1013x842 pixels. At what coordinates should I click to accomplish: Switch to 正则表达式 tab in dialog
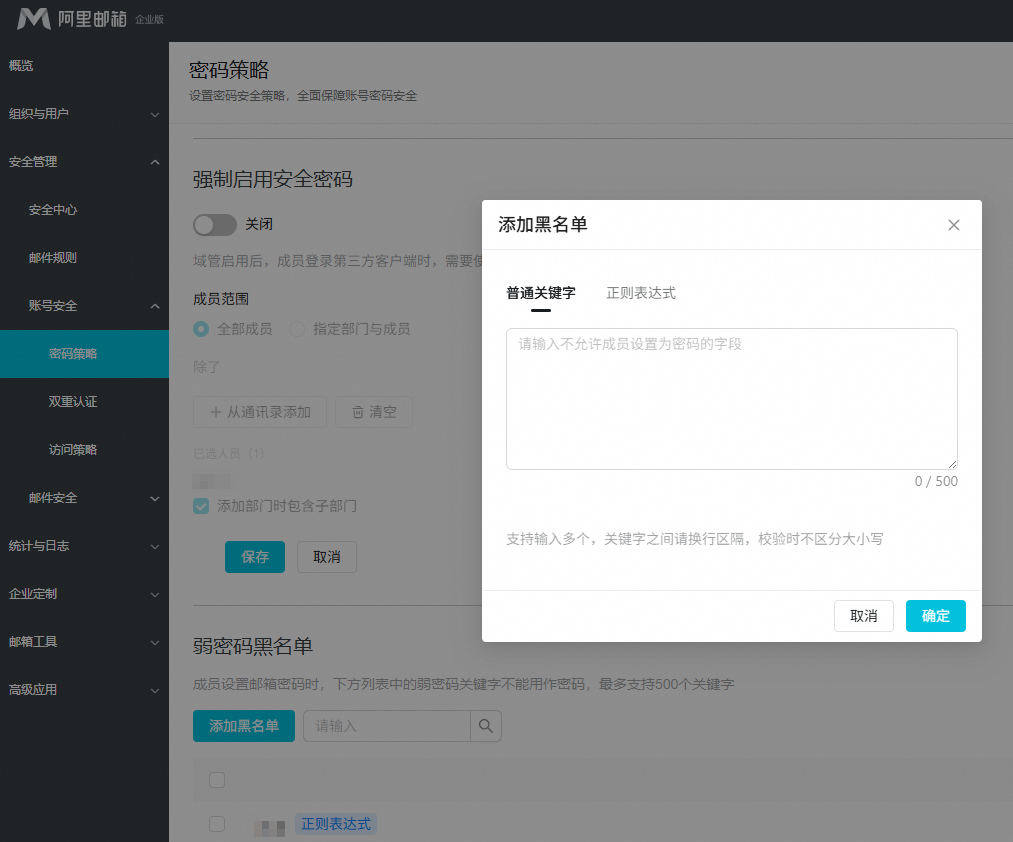click(641, 293)
